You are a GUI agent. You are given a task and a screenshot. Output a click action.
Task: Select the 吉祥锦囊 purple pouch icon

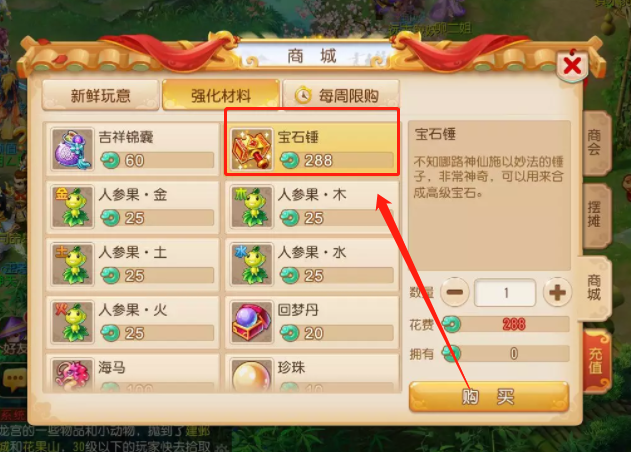pos(72,150)
